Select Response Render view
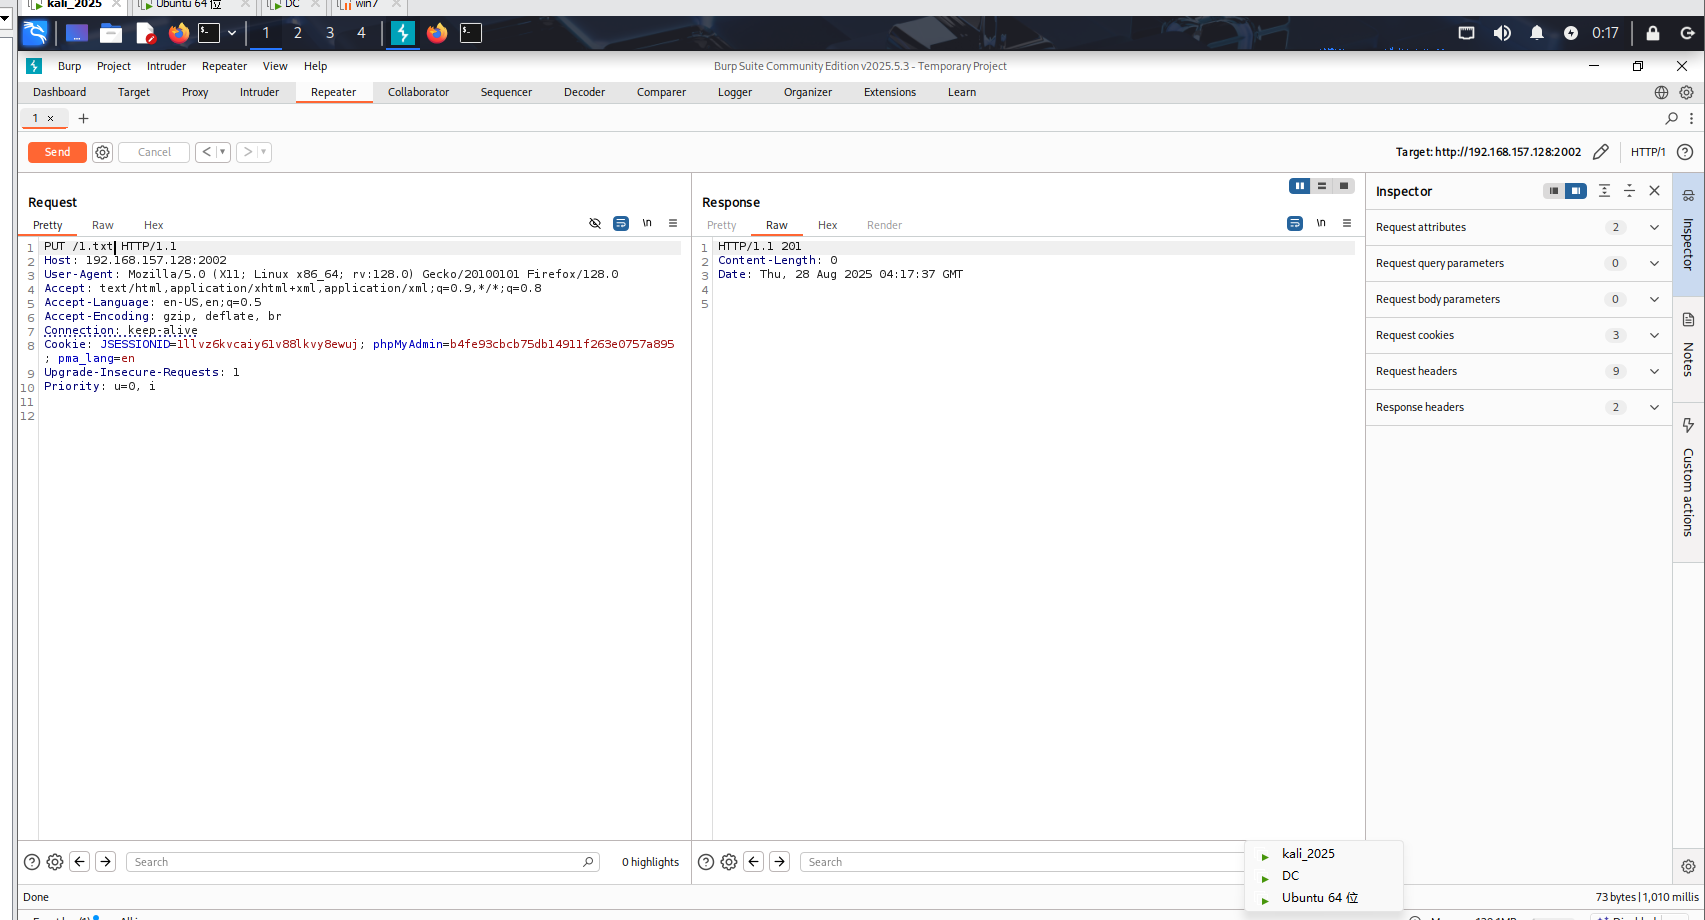1705x920 pixels. pos(884,225)
